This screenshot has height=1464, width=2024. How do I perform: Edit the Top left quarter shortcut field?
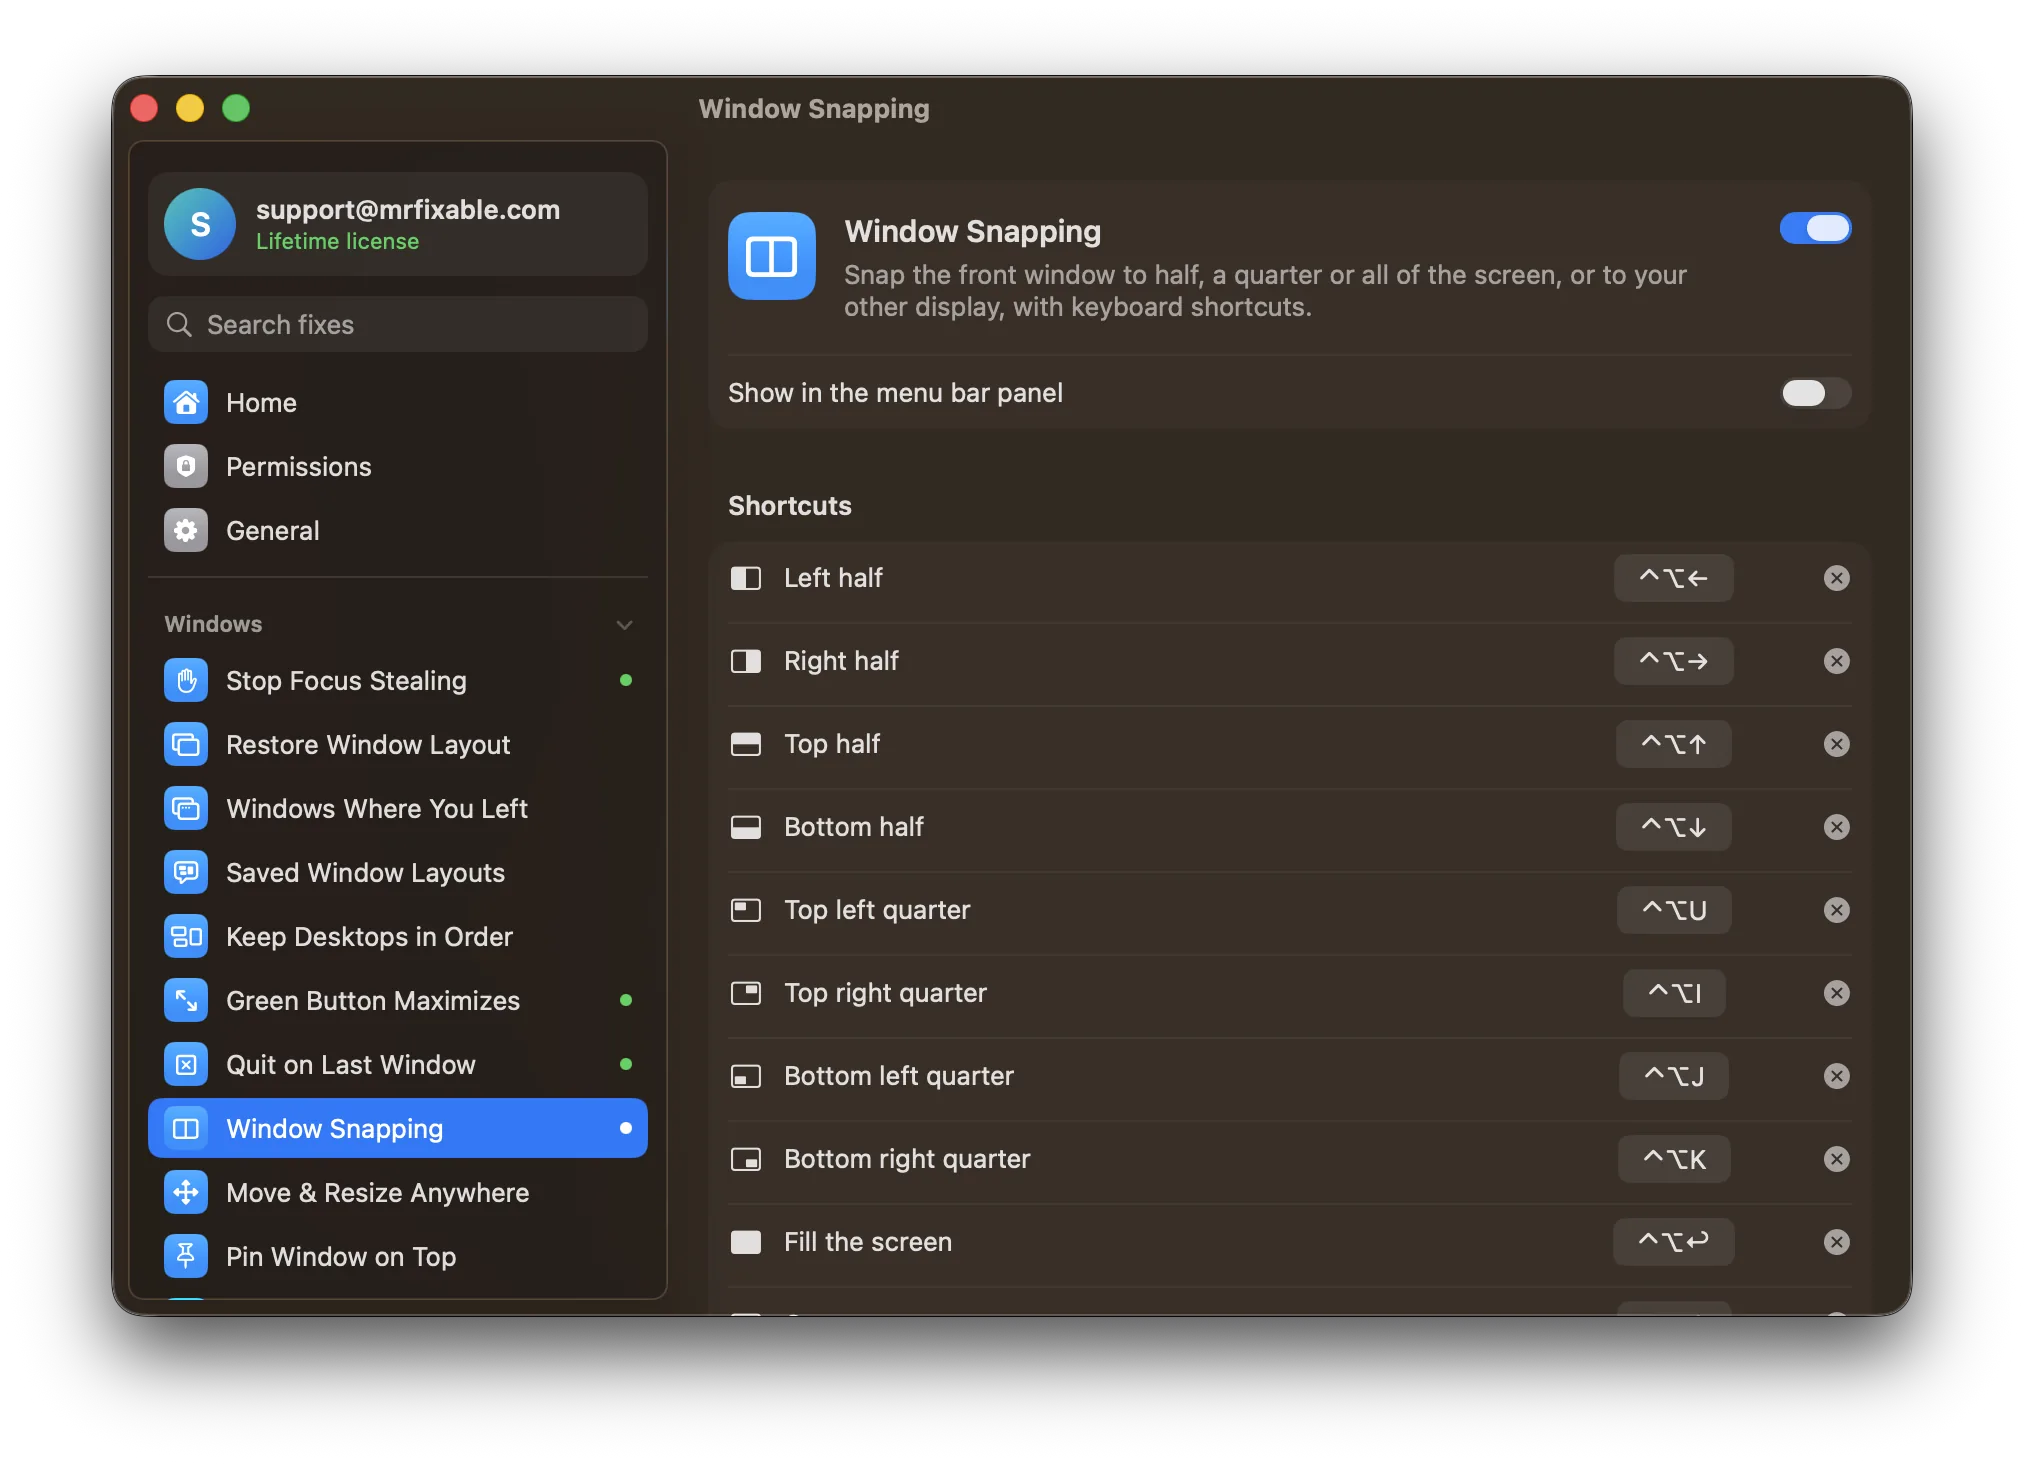(x=1673, y=910)
